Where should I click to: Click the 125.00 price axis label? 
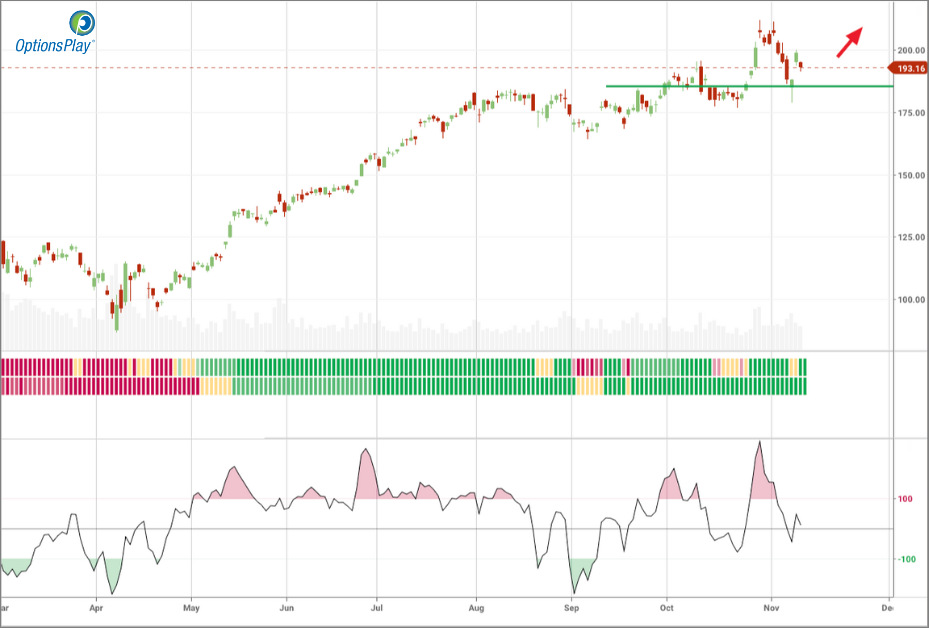coord(910,237)
